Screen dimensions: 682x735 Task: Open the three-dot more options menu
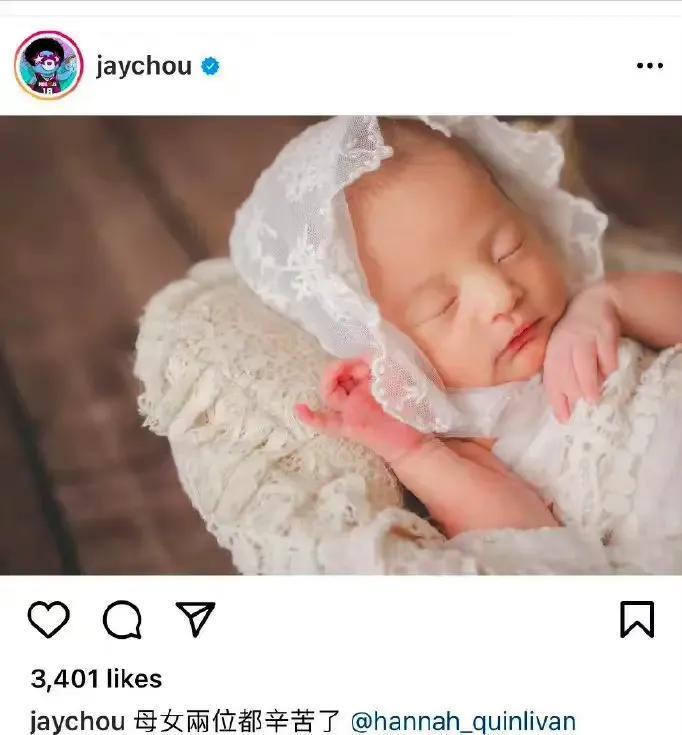649,66
